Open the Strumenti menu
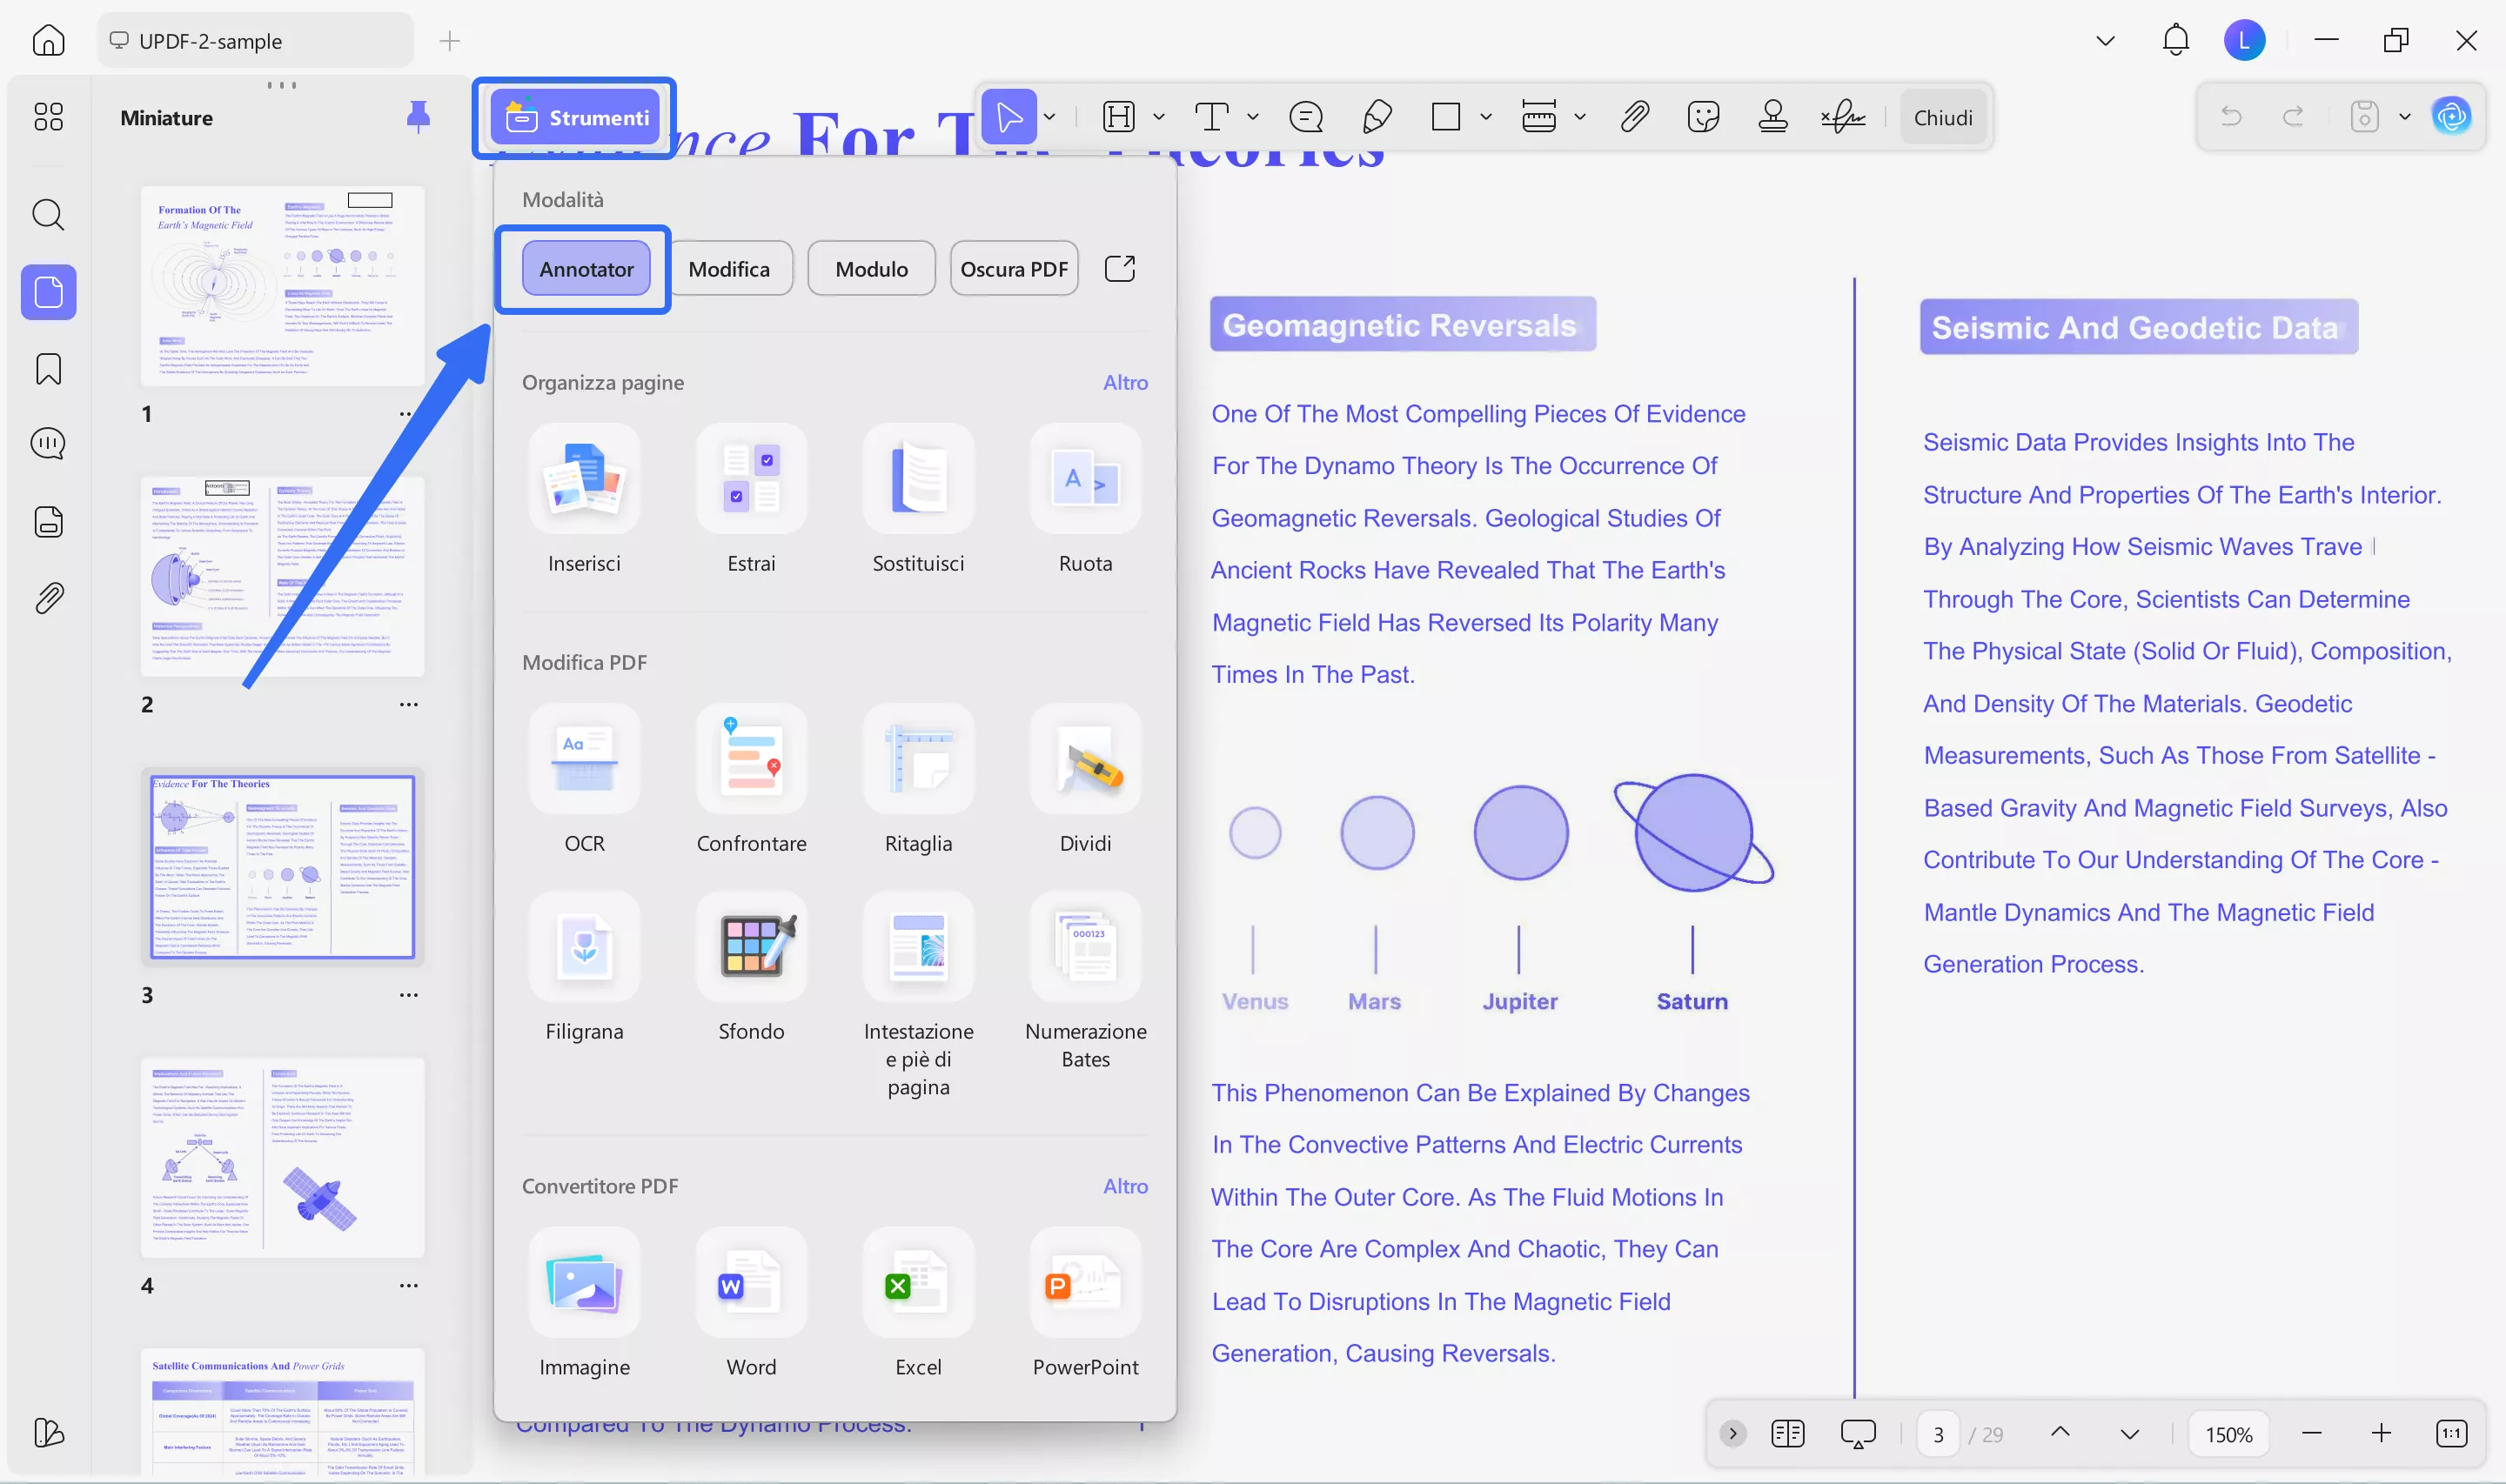Image resolution: width=2506 pixels, height=1484 pixels. pyautogui.click(x=576, y=117)
